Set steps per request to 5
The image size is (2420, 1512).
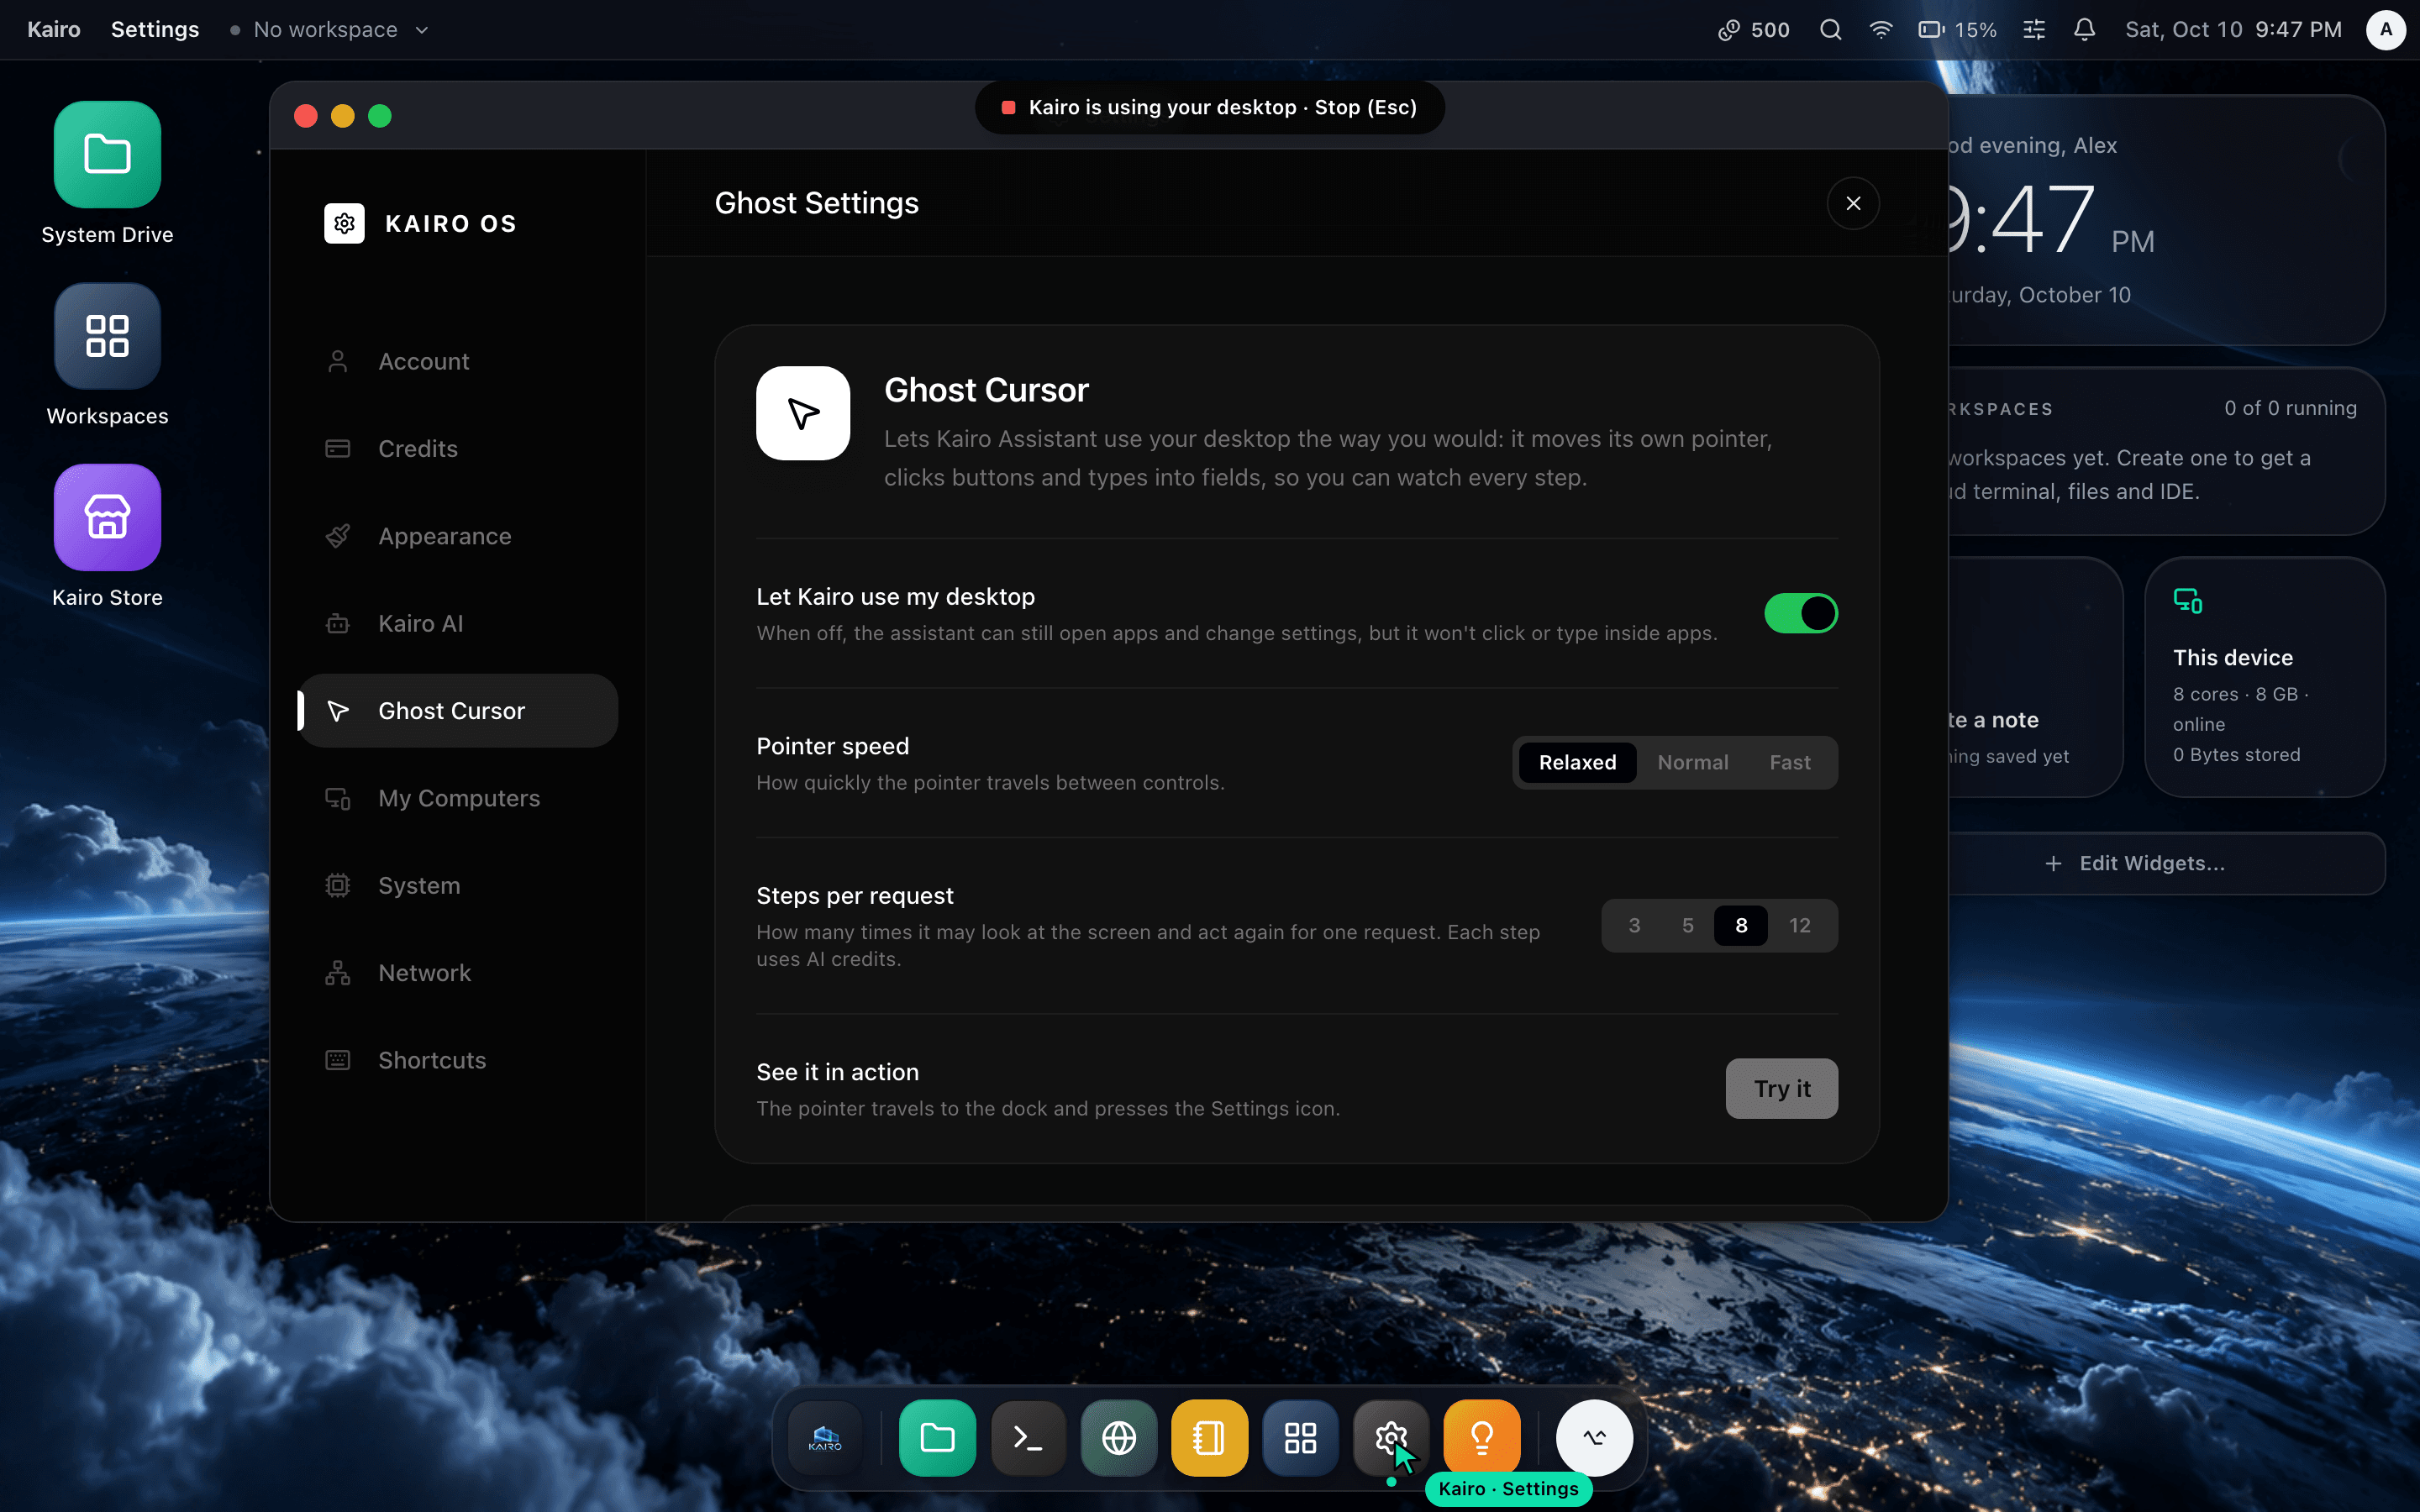pyautogui.click(x=1688, y=926)
